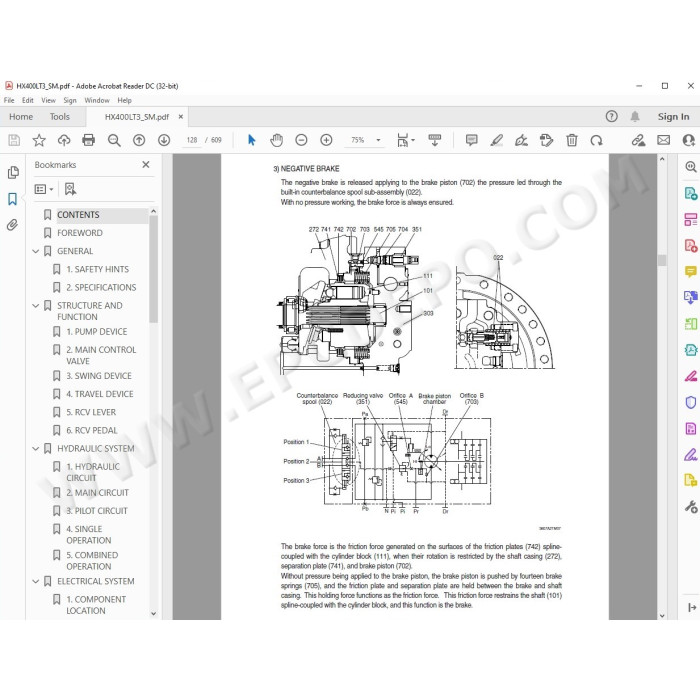Click bookmarks list scroll down arrow
Screen dimensions: 700x700
[x=154, y=614]
